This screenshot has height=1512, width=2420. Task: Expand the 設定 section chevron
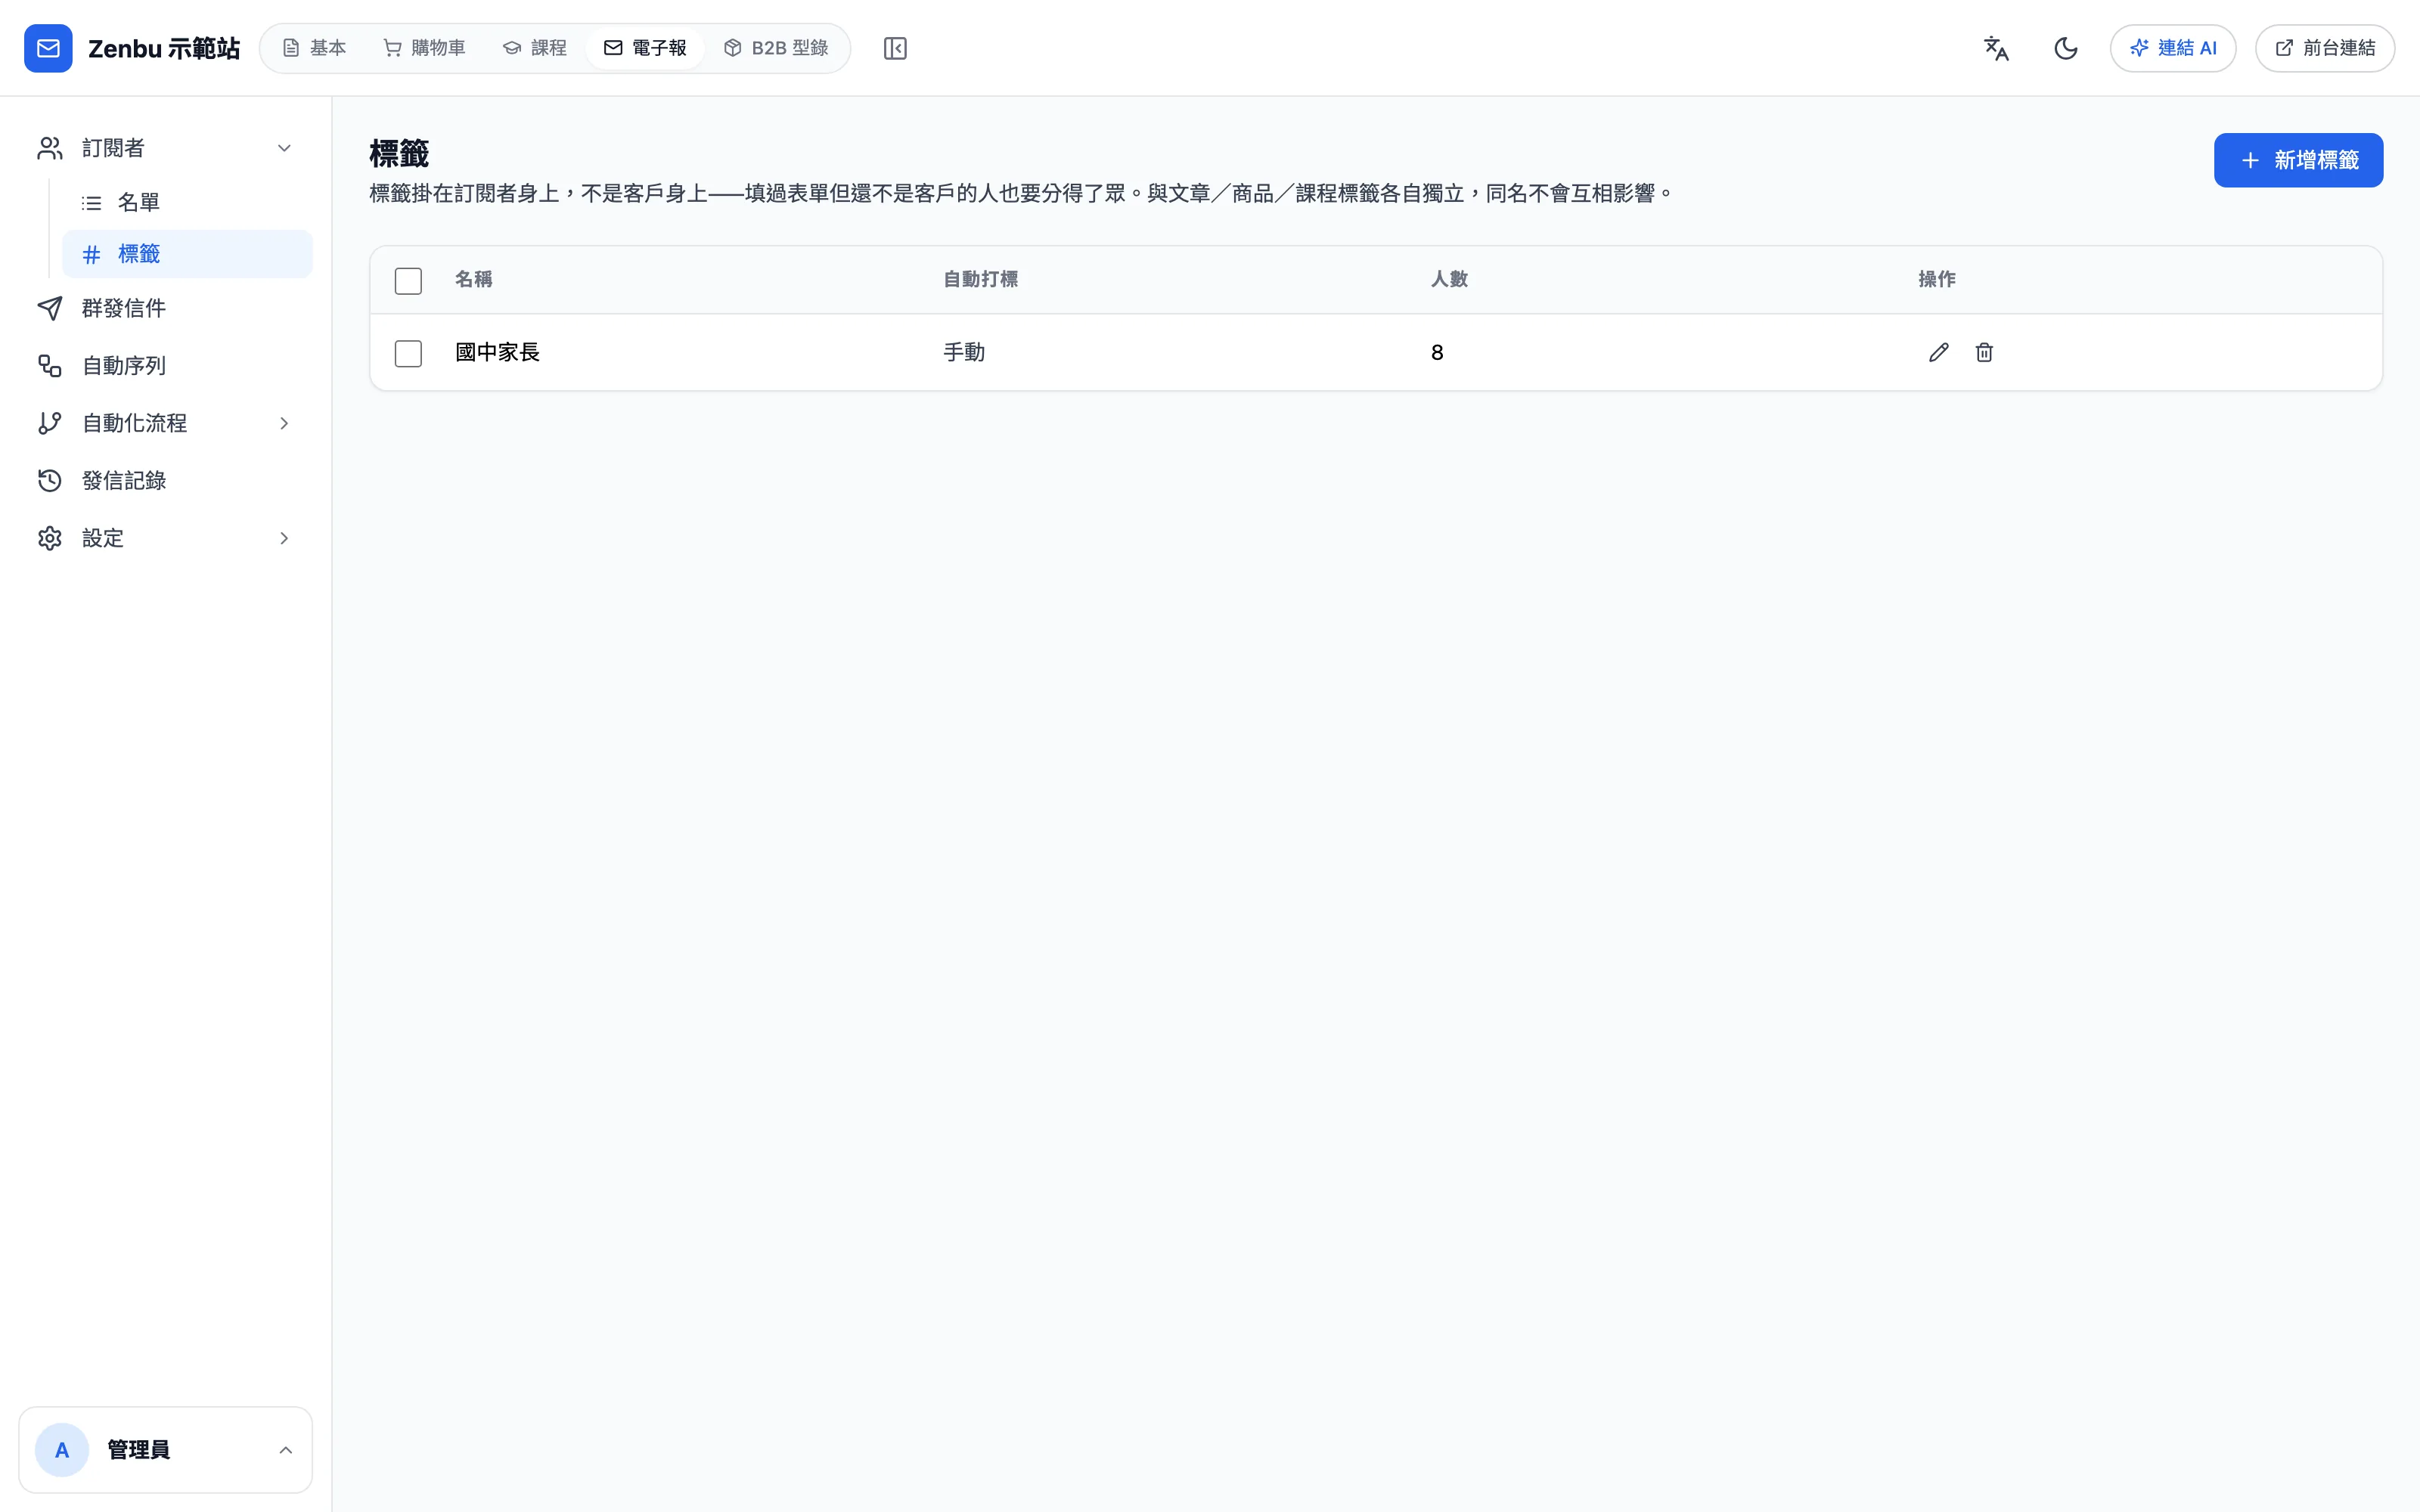click(x=284, y=538)
